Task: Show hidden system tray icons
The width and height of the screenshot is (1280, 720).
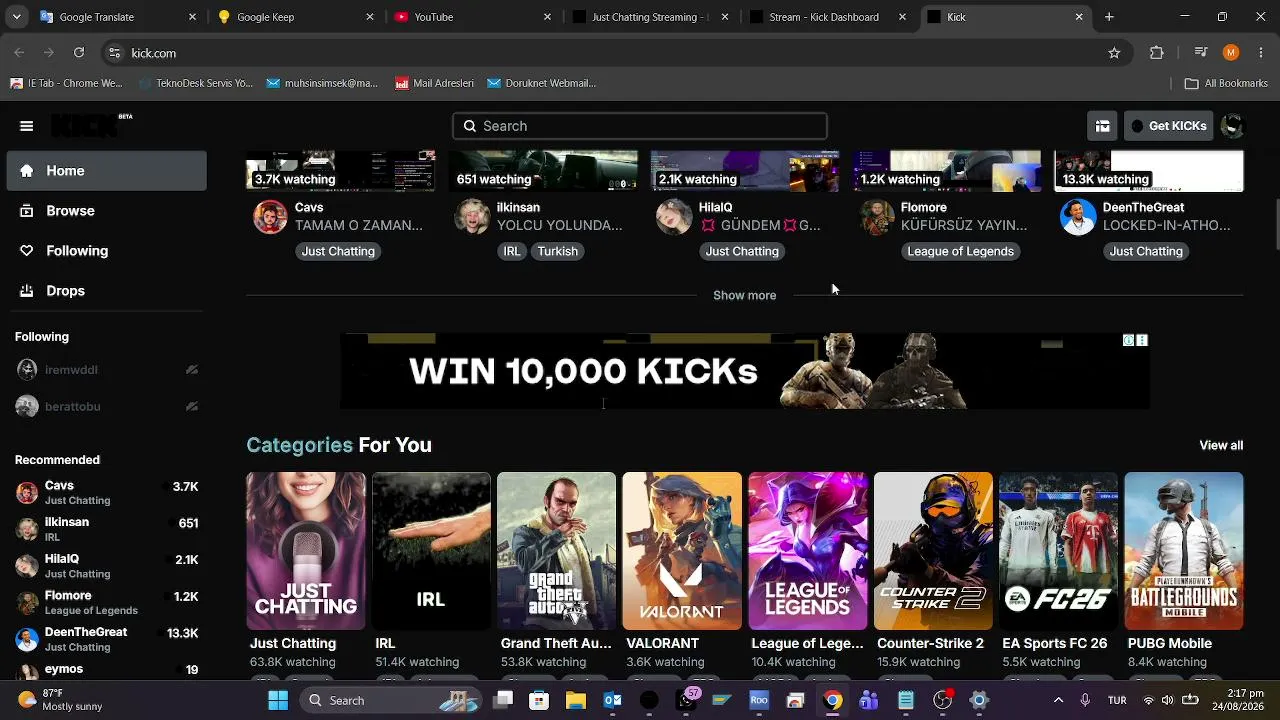Action: [x=1058, y=700]
